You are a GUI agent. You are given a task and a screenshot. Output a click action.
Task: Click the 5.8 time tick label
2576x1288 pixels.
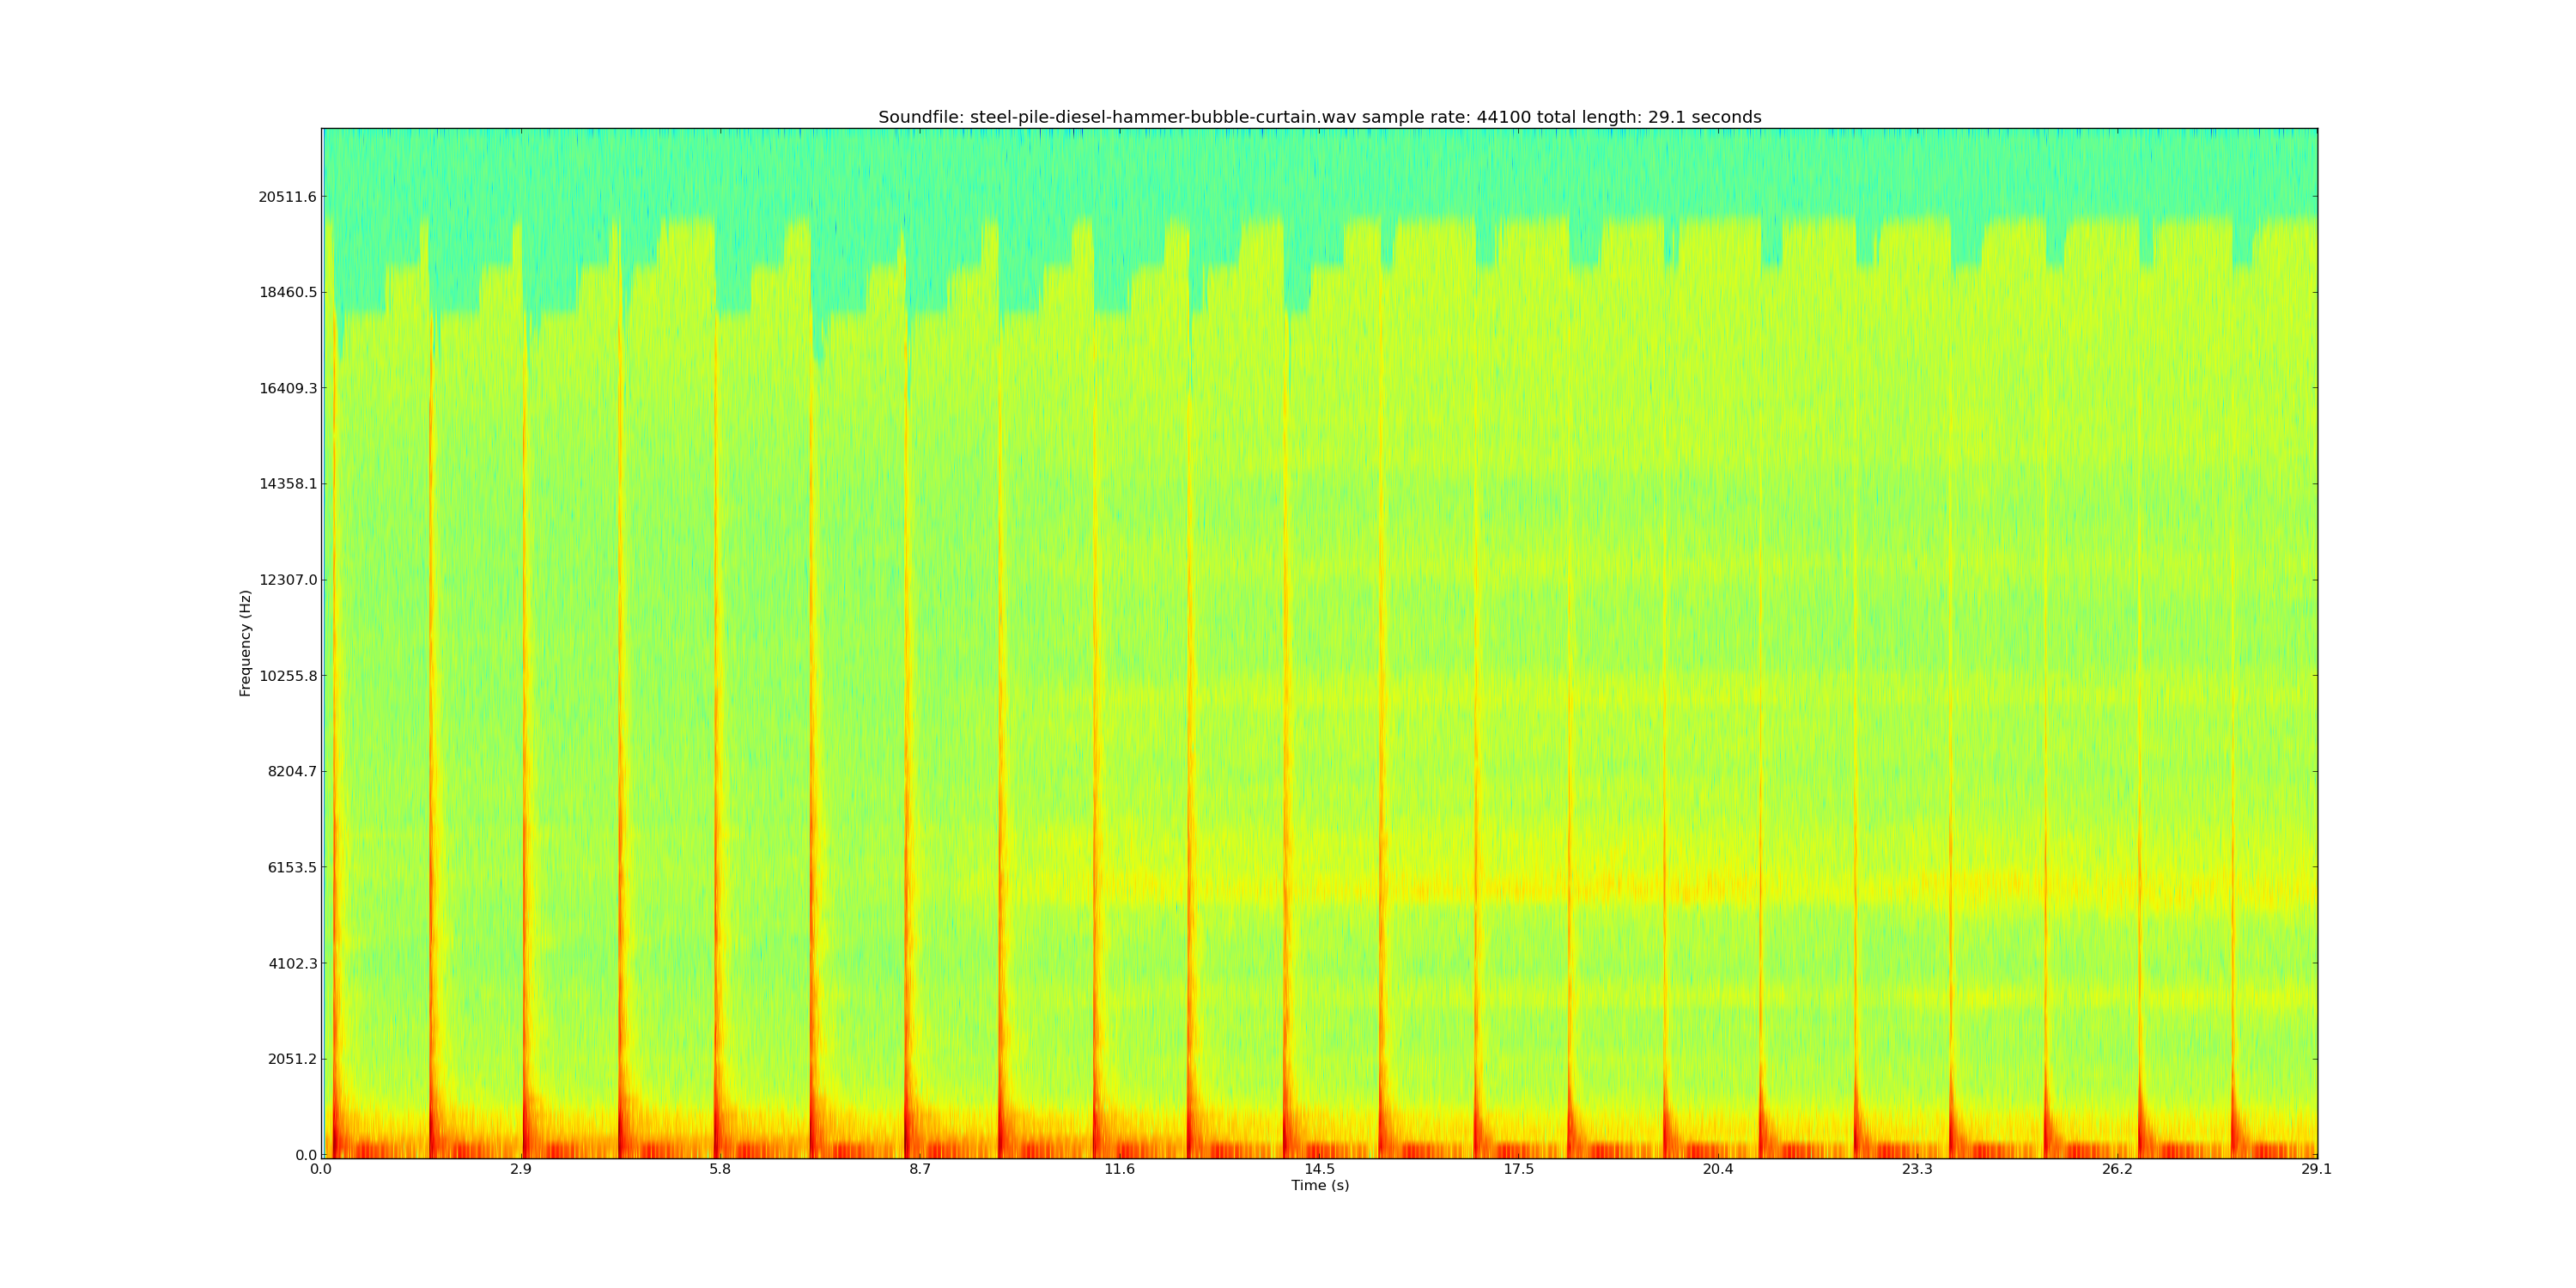click(x=720, y=1169)
